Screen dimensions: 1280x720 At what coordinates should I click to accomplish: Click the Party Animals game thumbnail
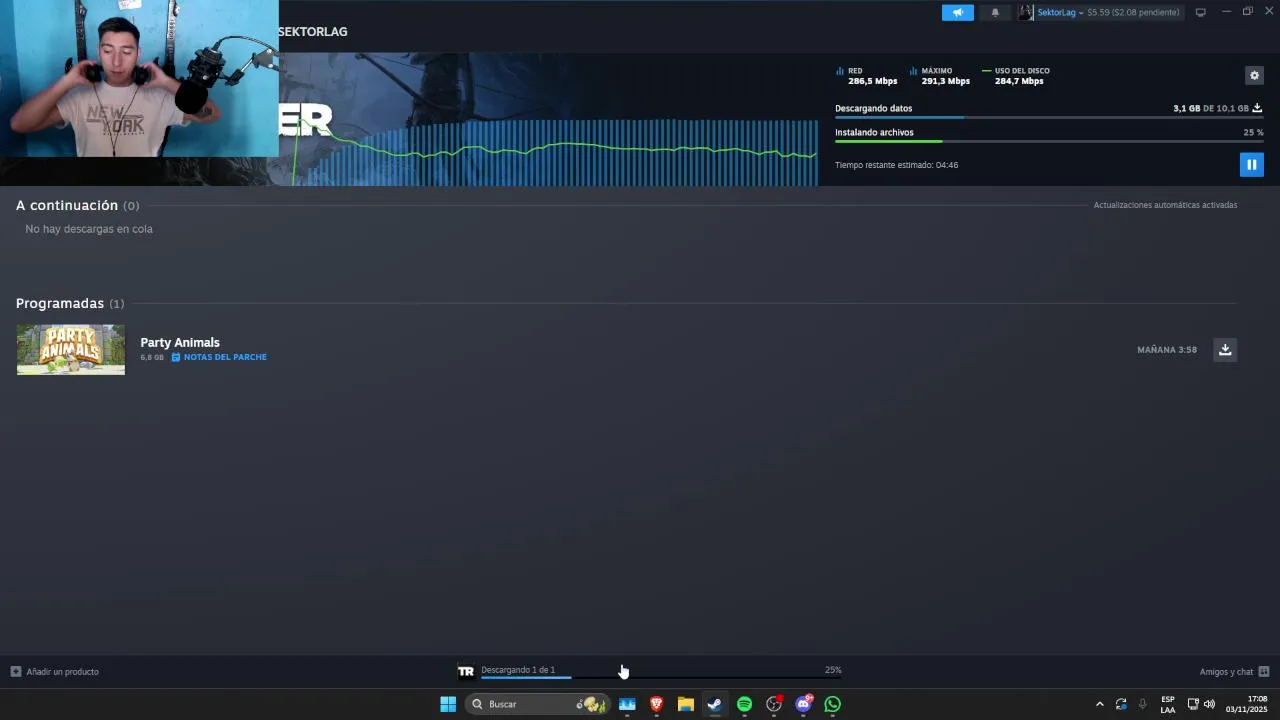point(71,349)
